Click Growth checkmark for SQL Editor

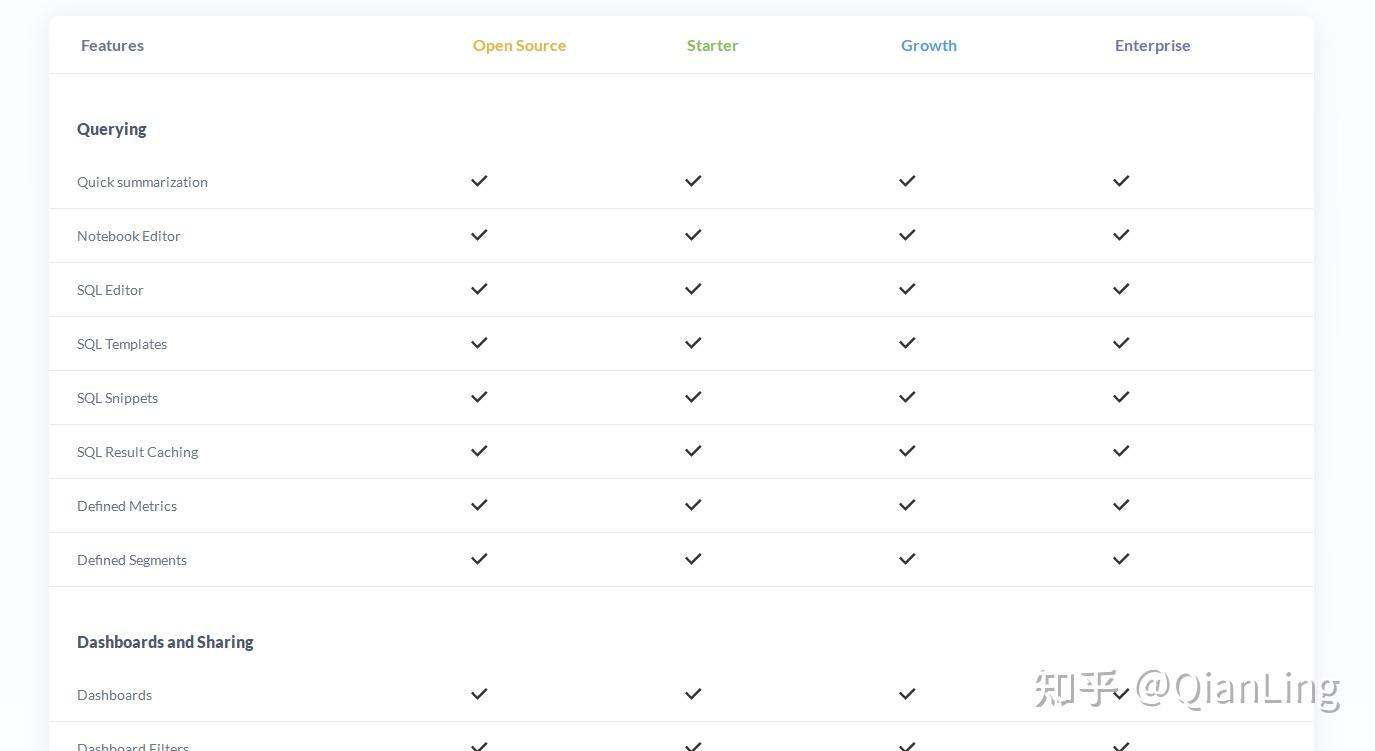(907, 289)
